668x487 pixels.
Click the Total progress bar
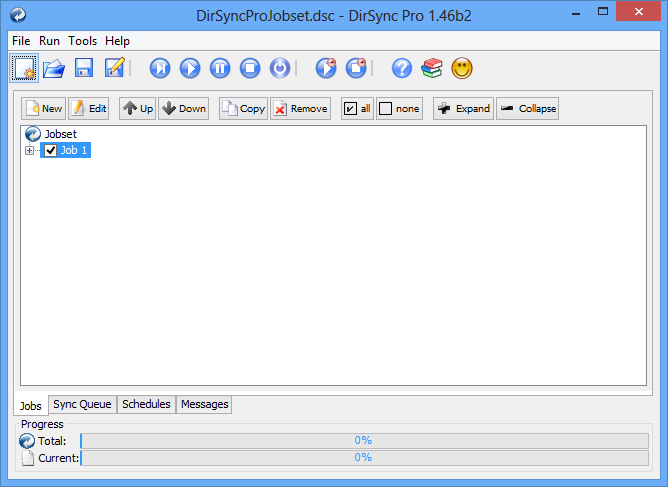(365, 441)
